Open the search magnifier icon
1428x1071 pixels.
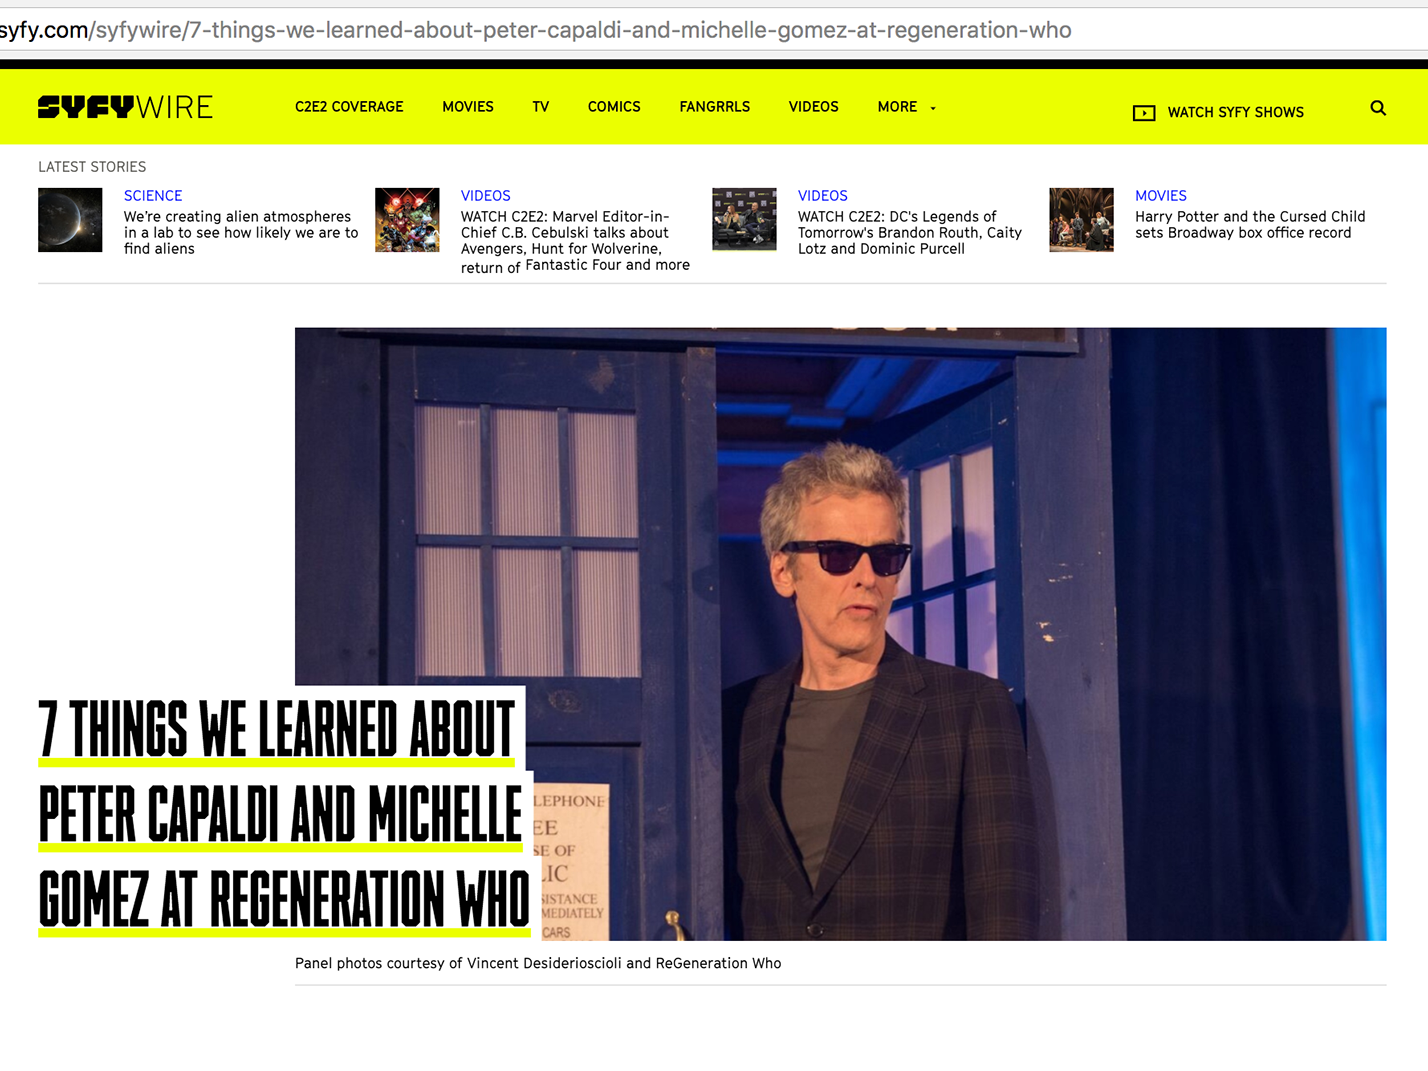coord(1378,108)
